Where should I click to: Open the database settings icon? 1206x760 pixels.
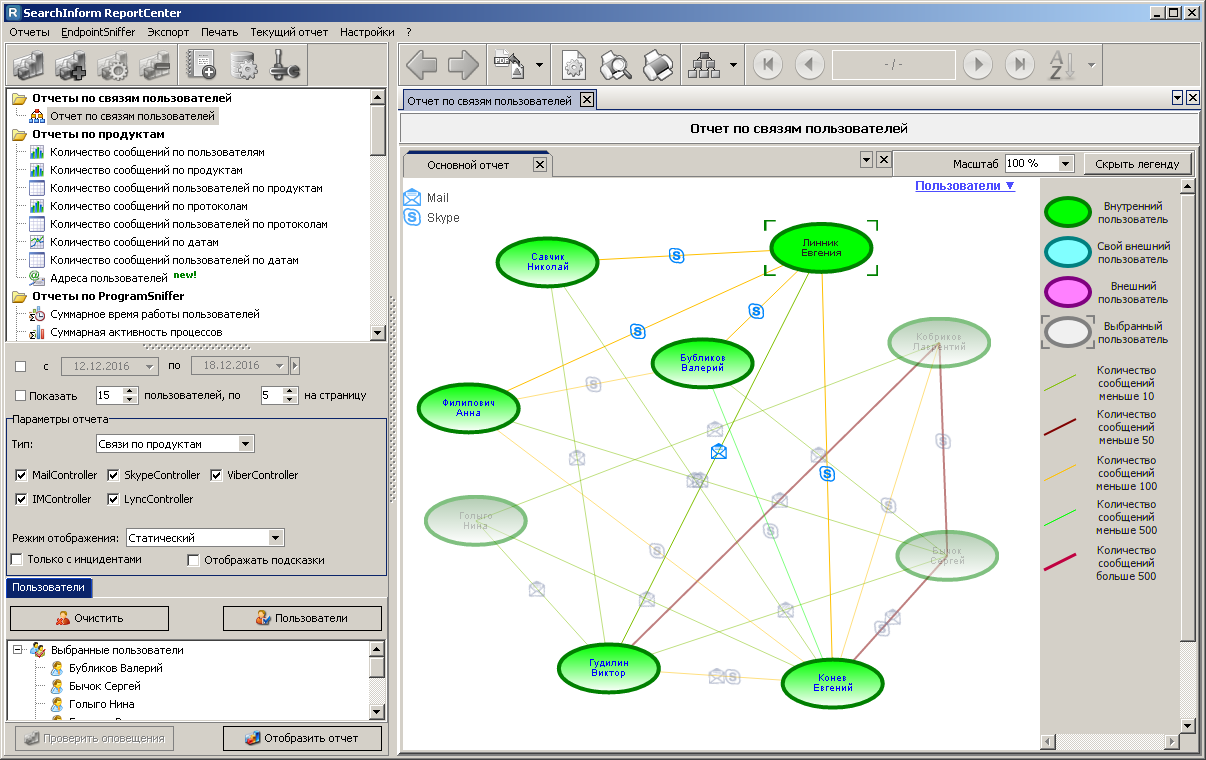(x=243, y=66)
